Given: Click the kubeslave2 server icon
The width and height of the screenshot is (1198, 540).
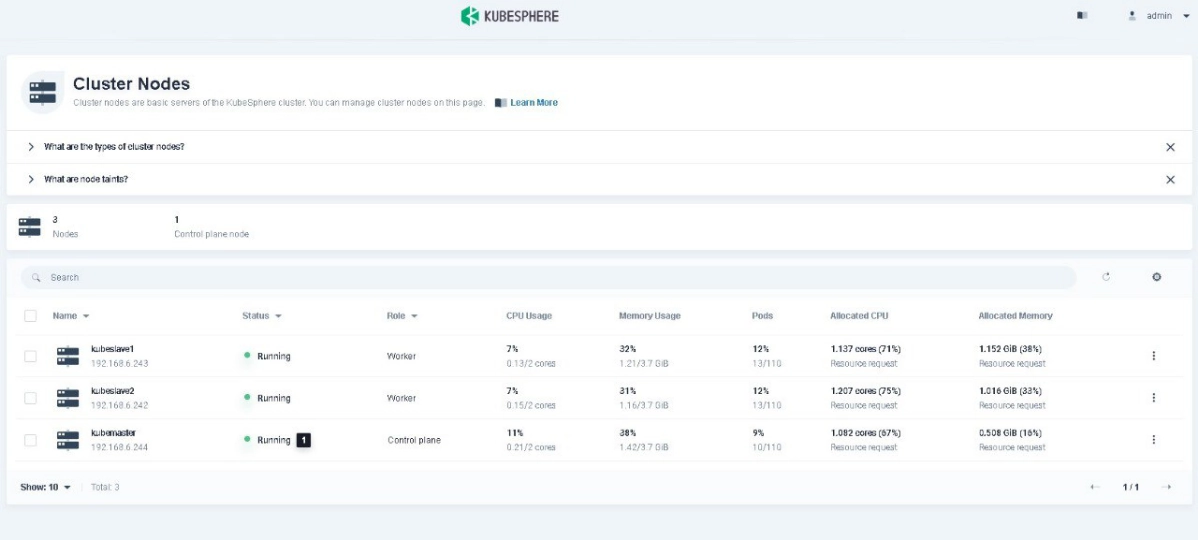Looking at the screenshot, I should pyautogui.click(x=68, y=398).
